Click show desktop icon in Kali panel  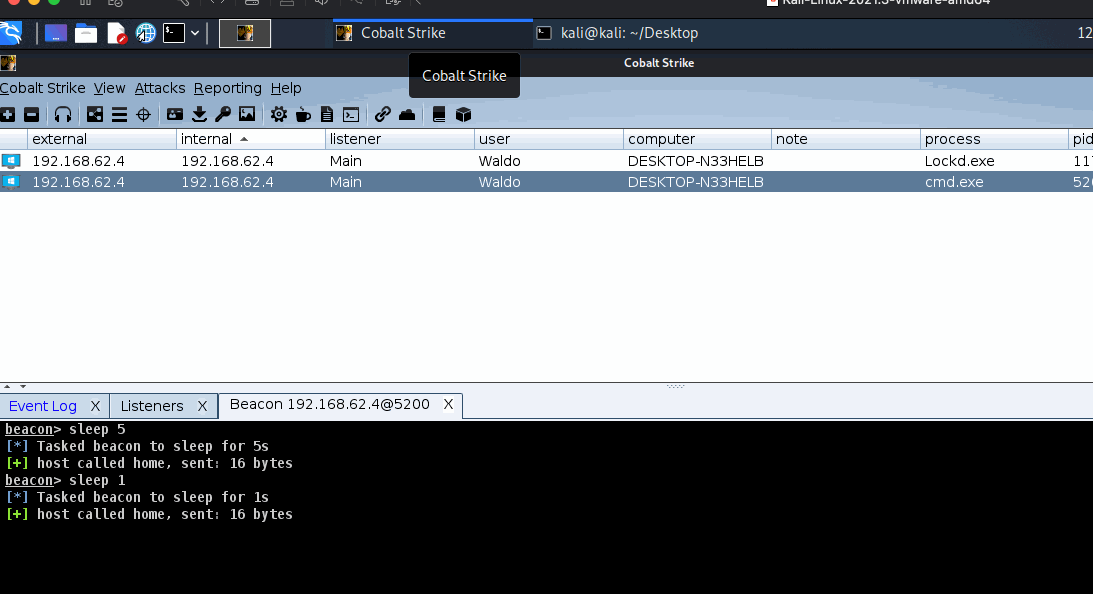[56, 33]
